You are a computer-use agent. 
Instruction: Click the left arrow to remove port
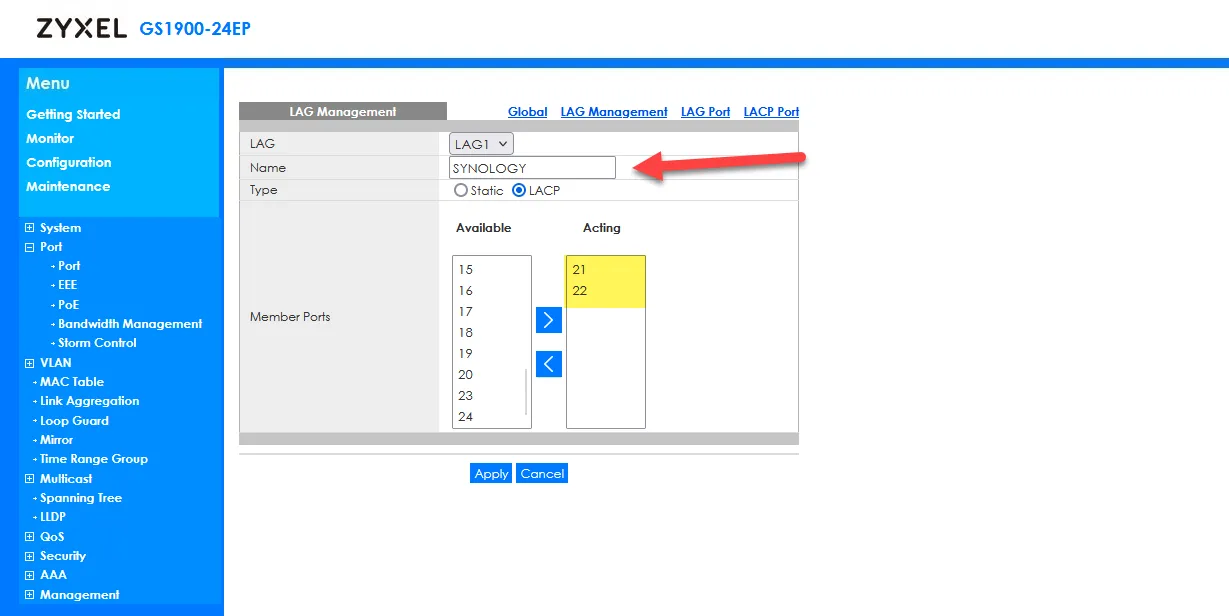click(549, 364)
